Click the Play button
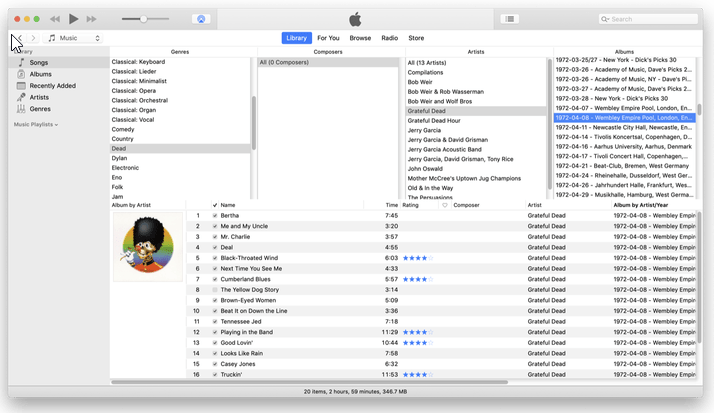Viewport: 714px width, 413px height. pos(73,19)
